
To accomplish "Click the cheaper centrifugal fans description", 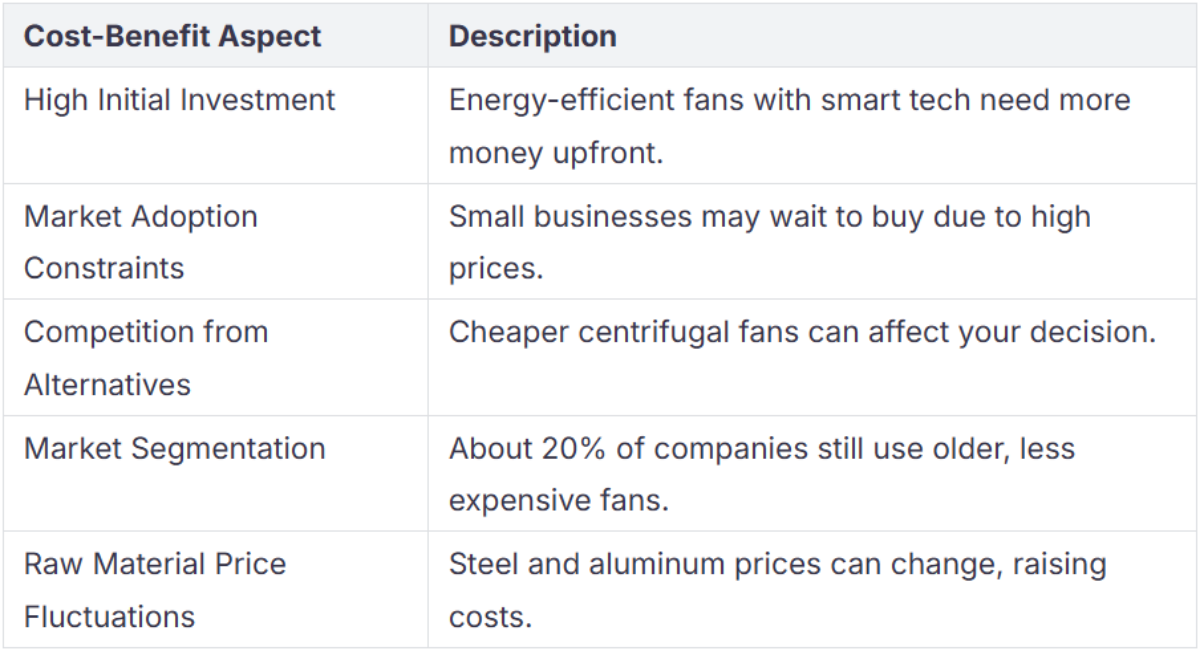I will pyautogui.click(x=802, y=332).
